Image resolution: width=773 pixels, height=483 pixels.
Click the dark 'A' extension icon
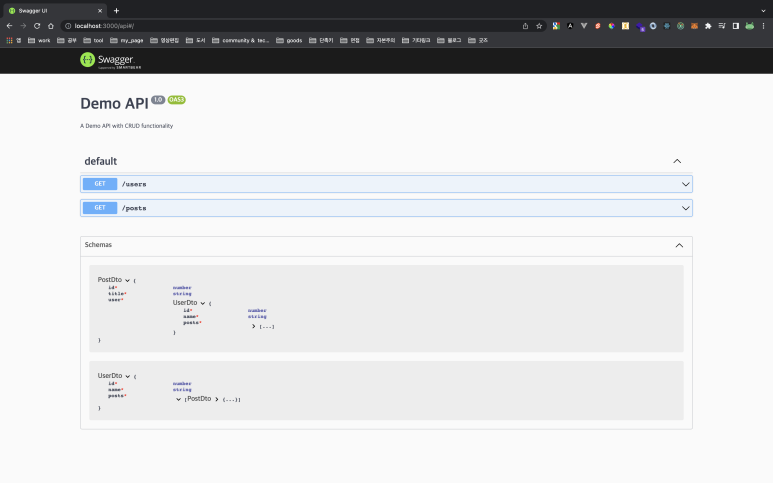coord(570,26)
